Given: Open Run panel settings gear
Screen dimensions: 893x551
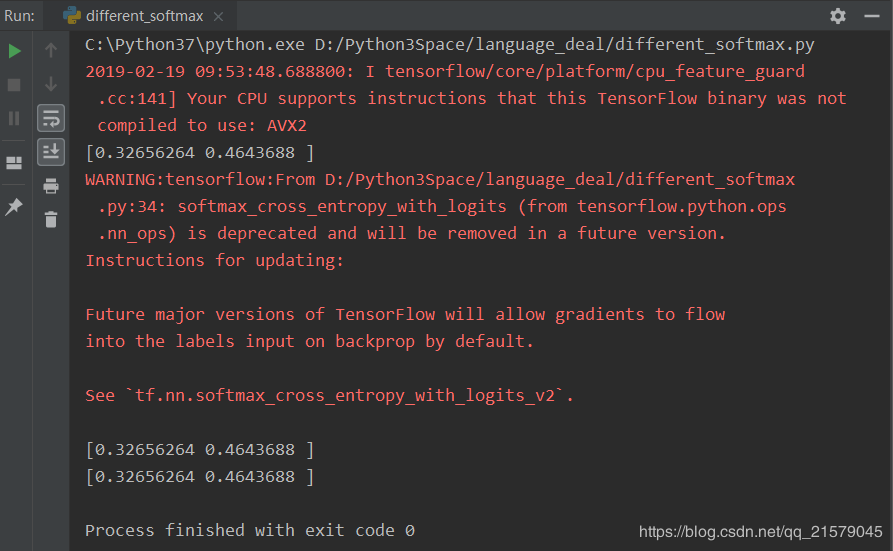Looking at the screenshot, I should [838, 15].
